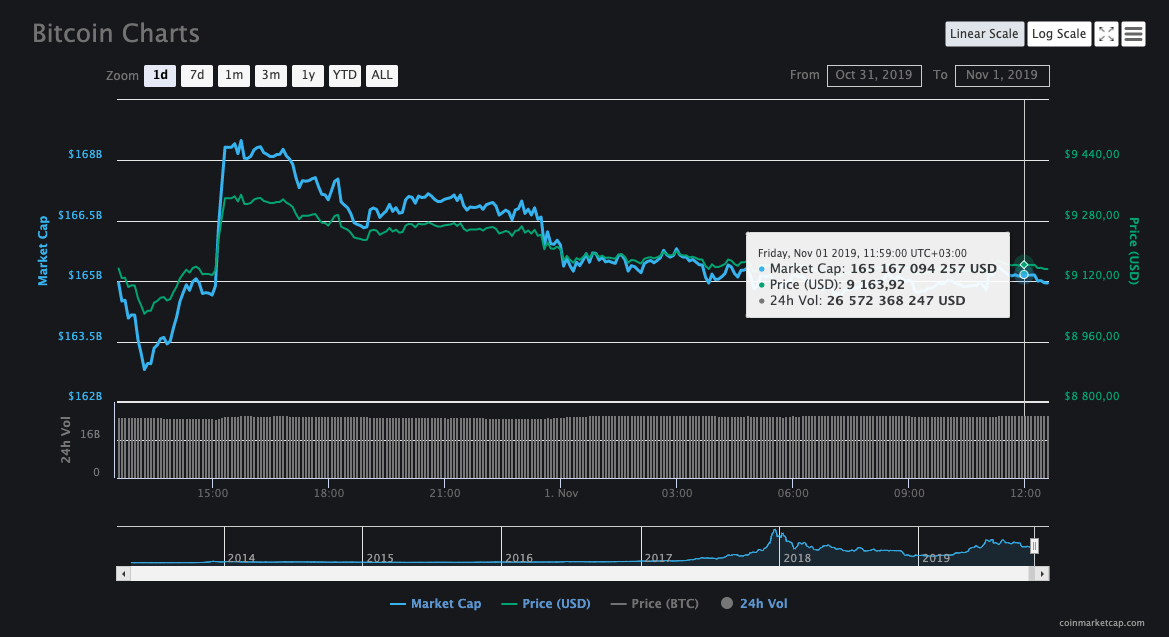The width and height of the screenshot is (1169, 637).
Task: Click the 16B volume axis label
Action: click(x=90, y=434)
